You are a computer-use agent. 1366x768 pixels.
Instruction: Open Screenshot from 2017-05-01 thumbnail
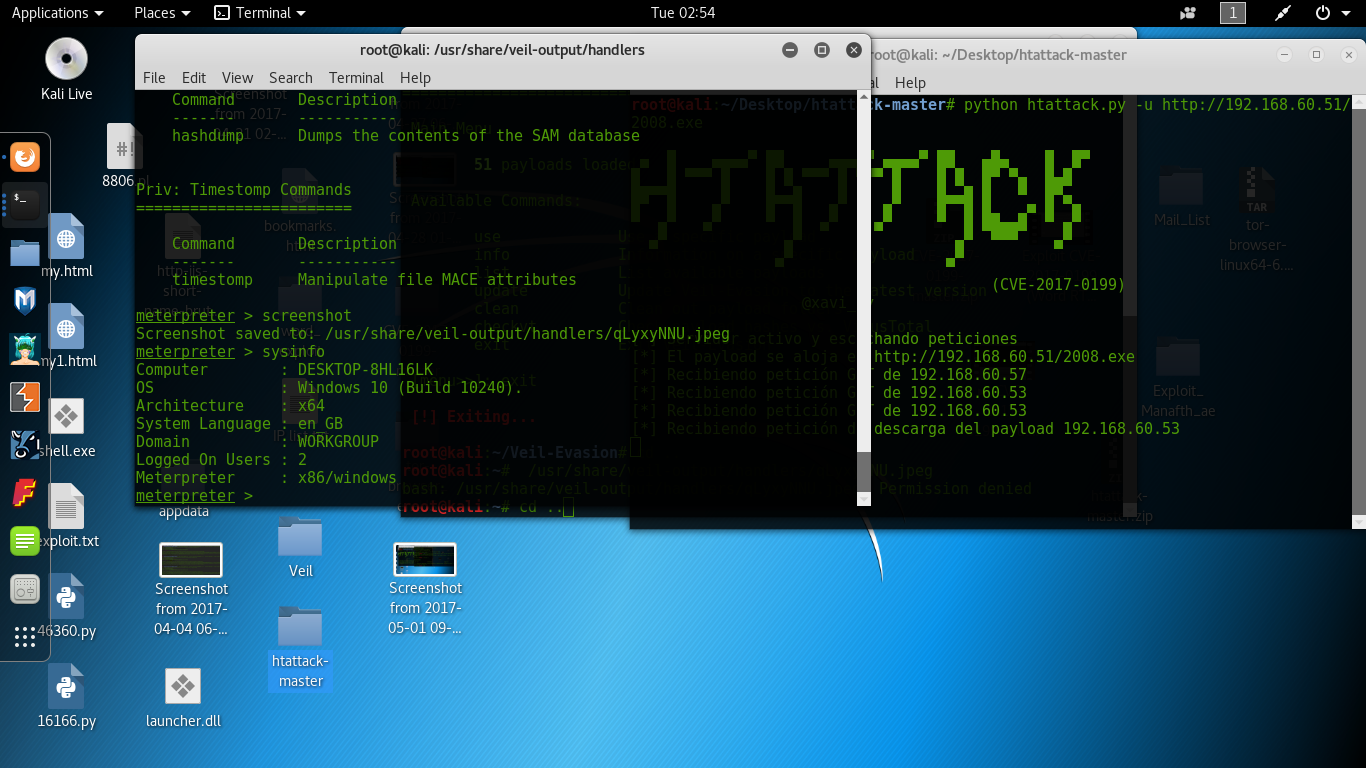[425, 589]
